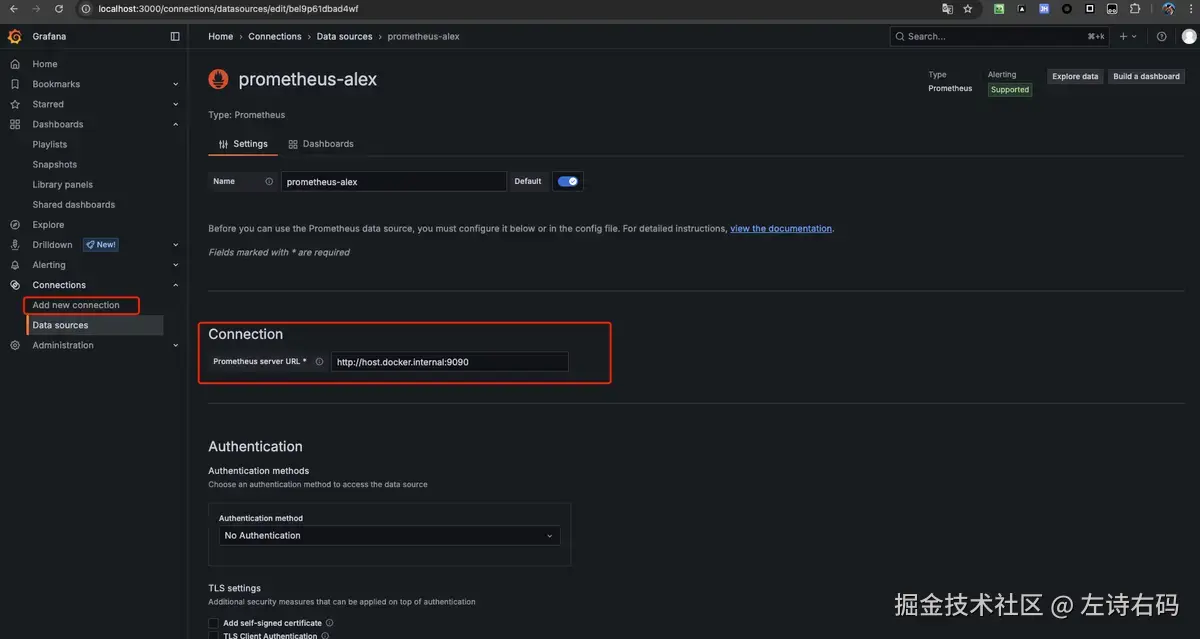Collapse the Connections sidebar section
This screenshot has height=639, width=1200.
click(x=176, y=285)
